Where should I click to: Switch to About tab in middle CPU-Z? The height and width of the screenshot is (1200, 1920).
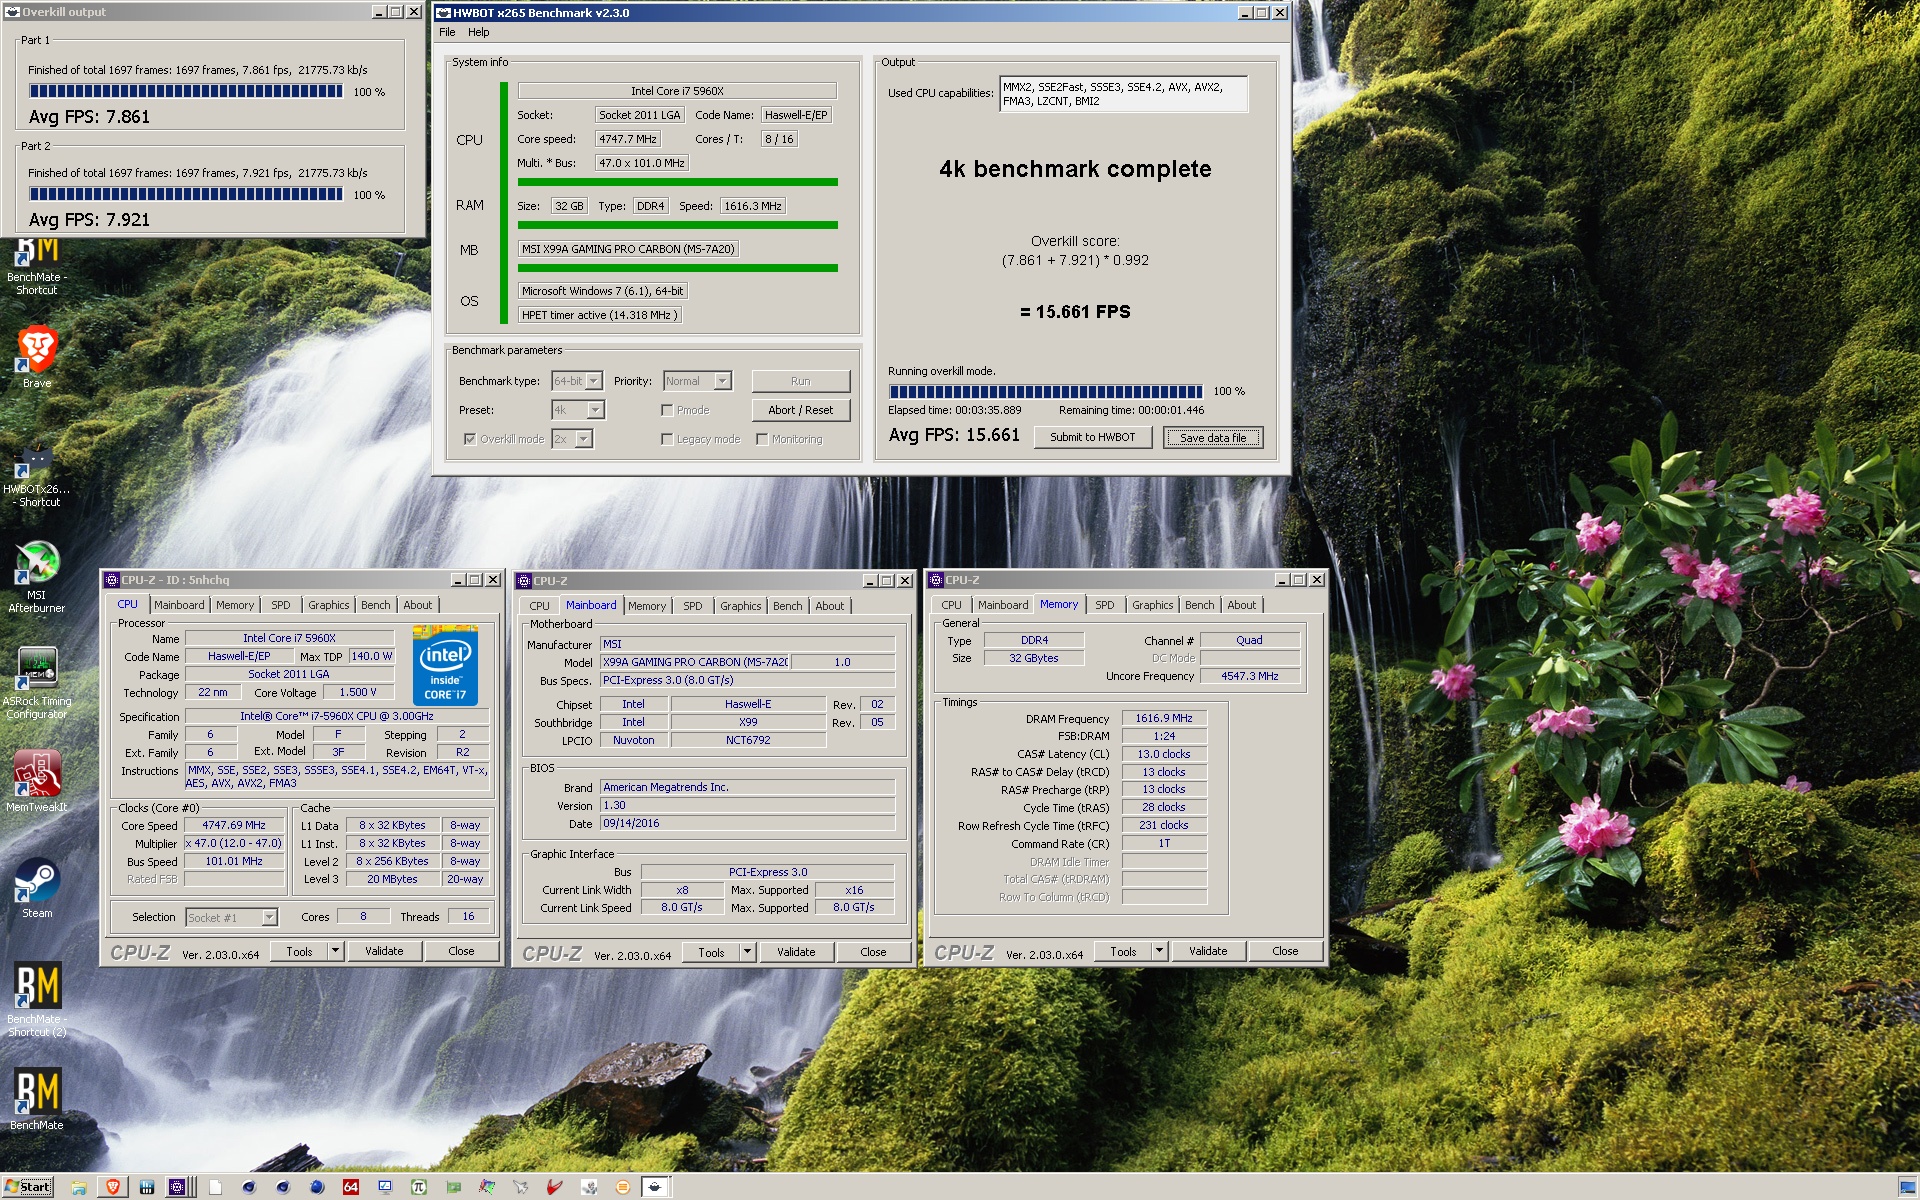tap(829, 606)
